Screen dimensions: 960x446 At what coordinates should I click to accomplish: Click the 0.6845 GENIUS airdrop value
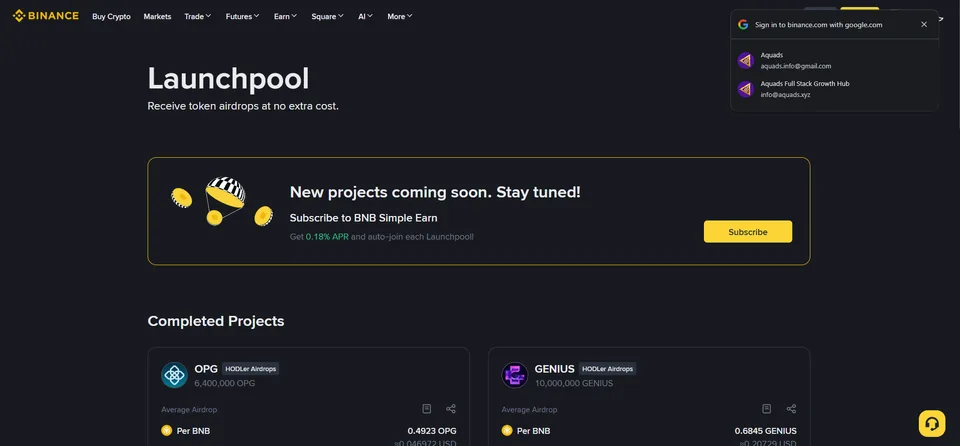766,431
